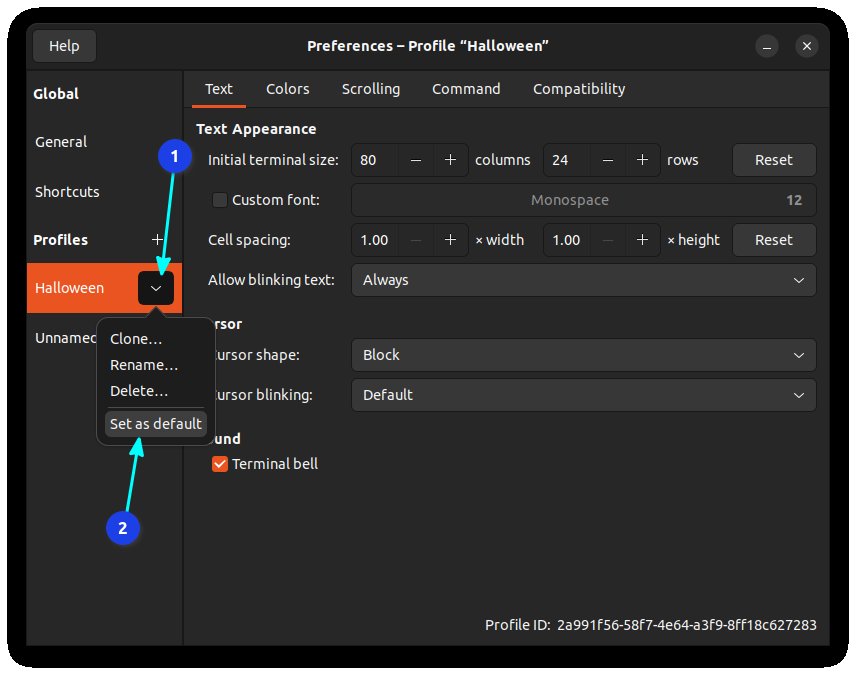Image resolution: width=856 pixels, height=675 pixels.
Task: Add a new profile with the plus icon
Action: (x=157, y=240)
